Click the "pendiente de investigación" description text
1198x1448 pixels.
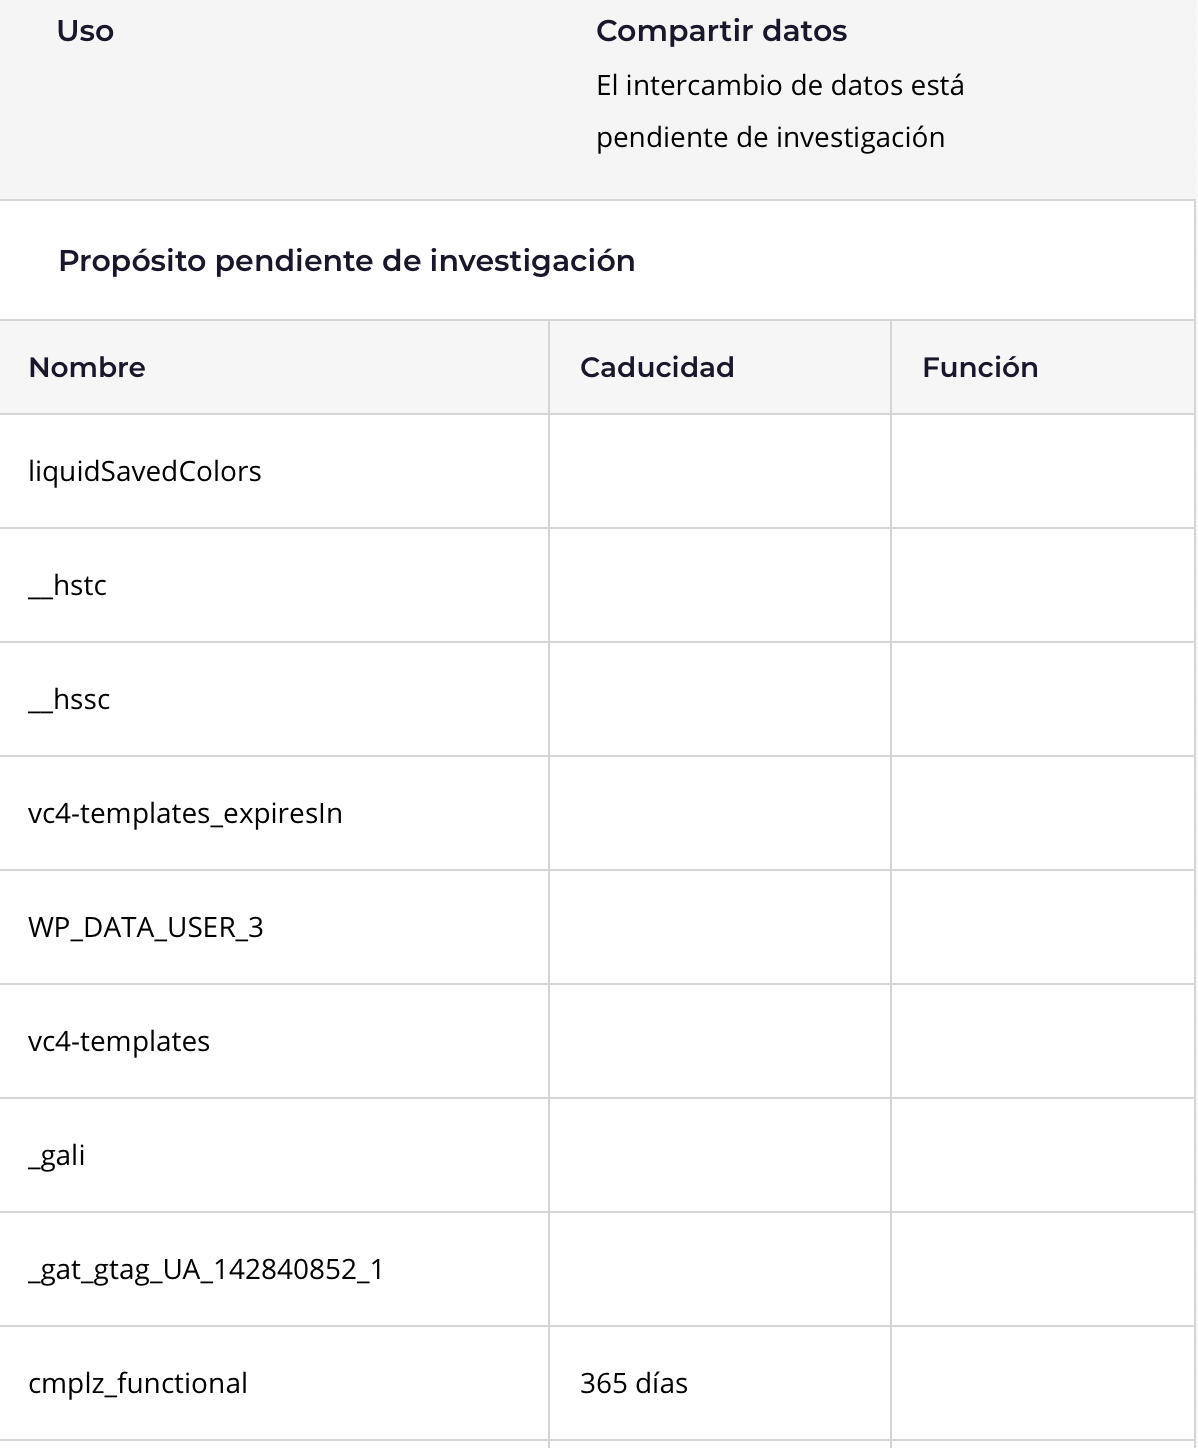tap(770, 137)
